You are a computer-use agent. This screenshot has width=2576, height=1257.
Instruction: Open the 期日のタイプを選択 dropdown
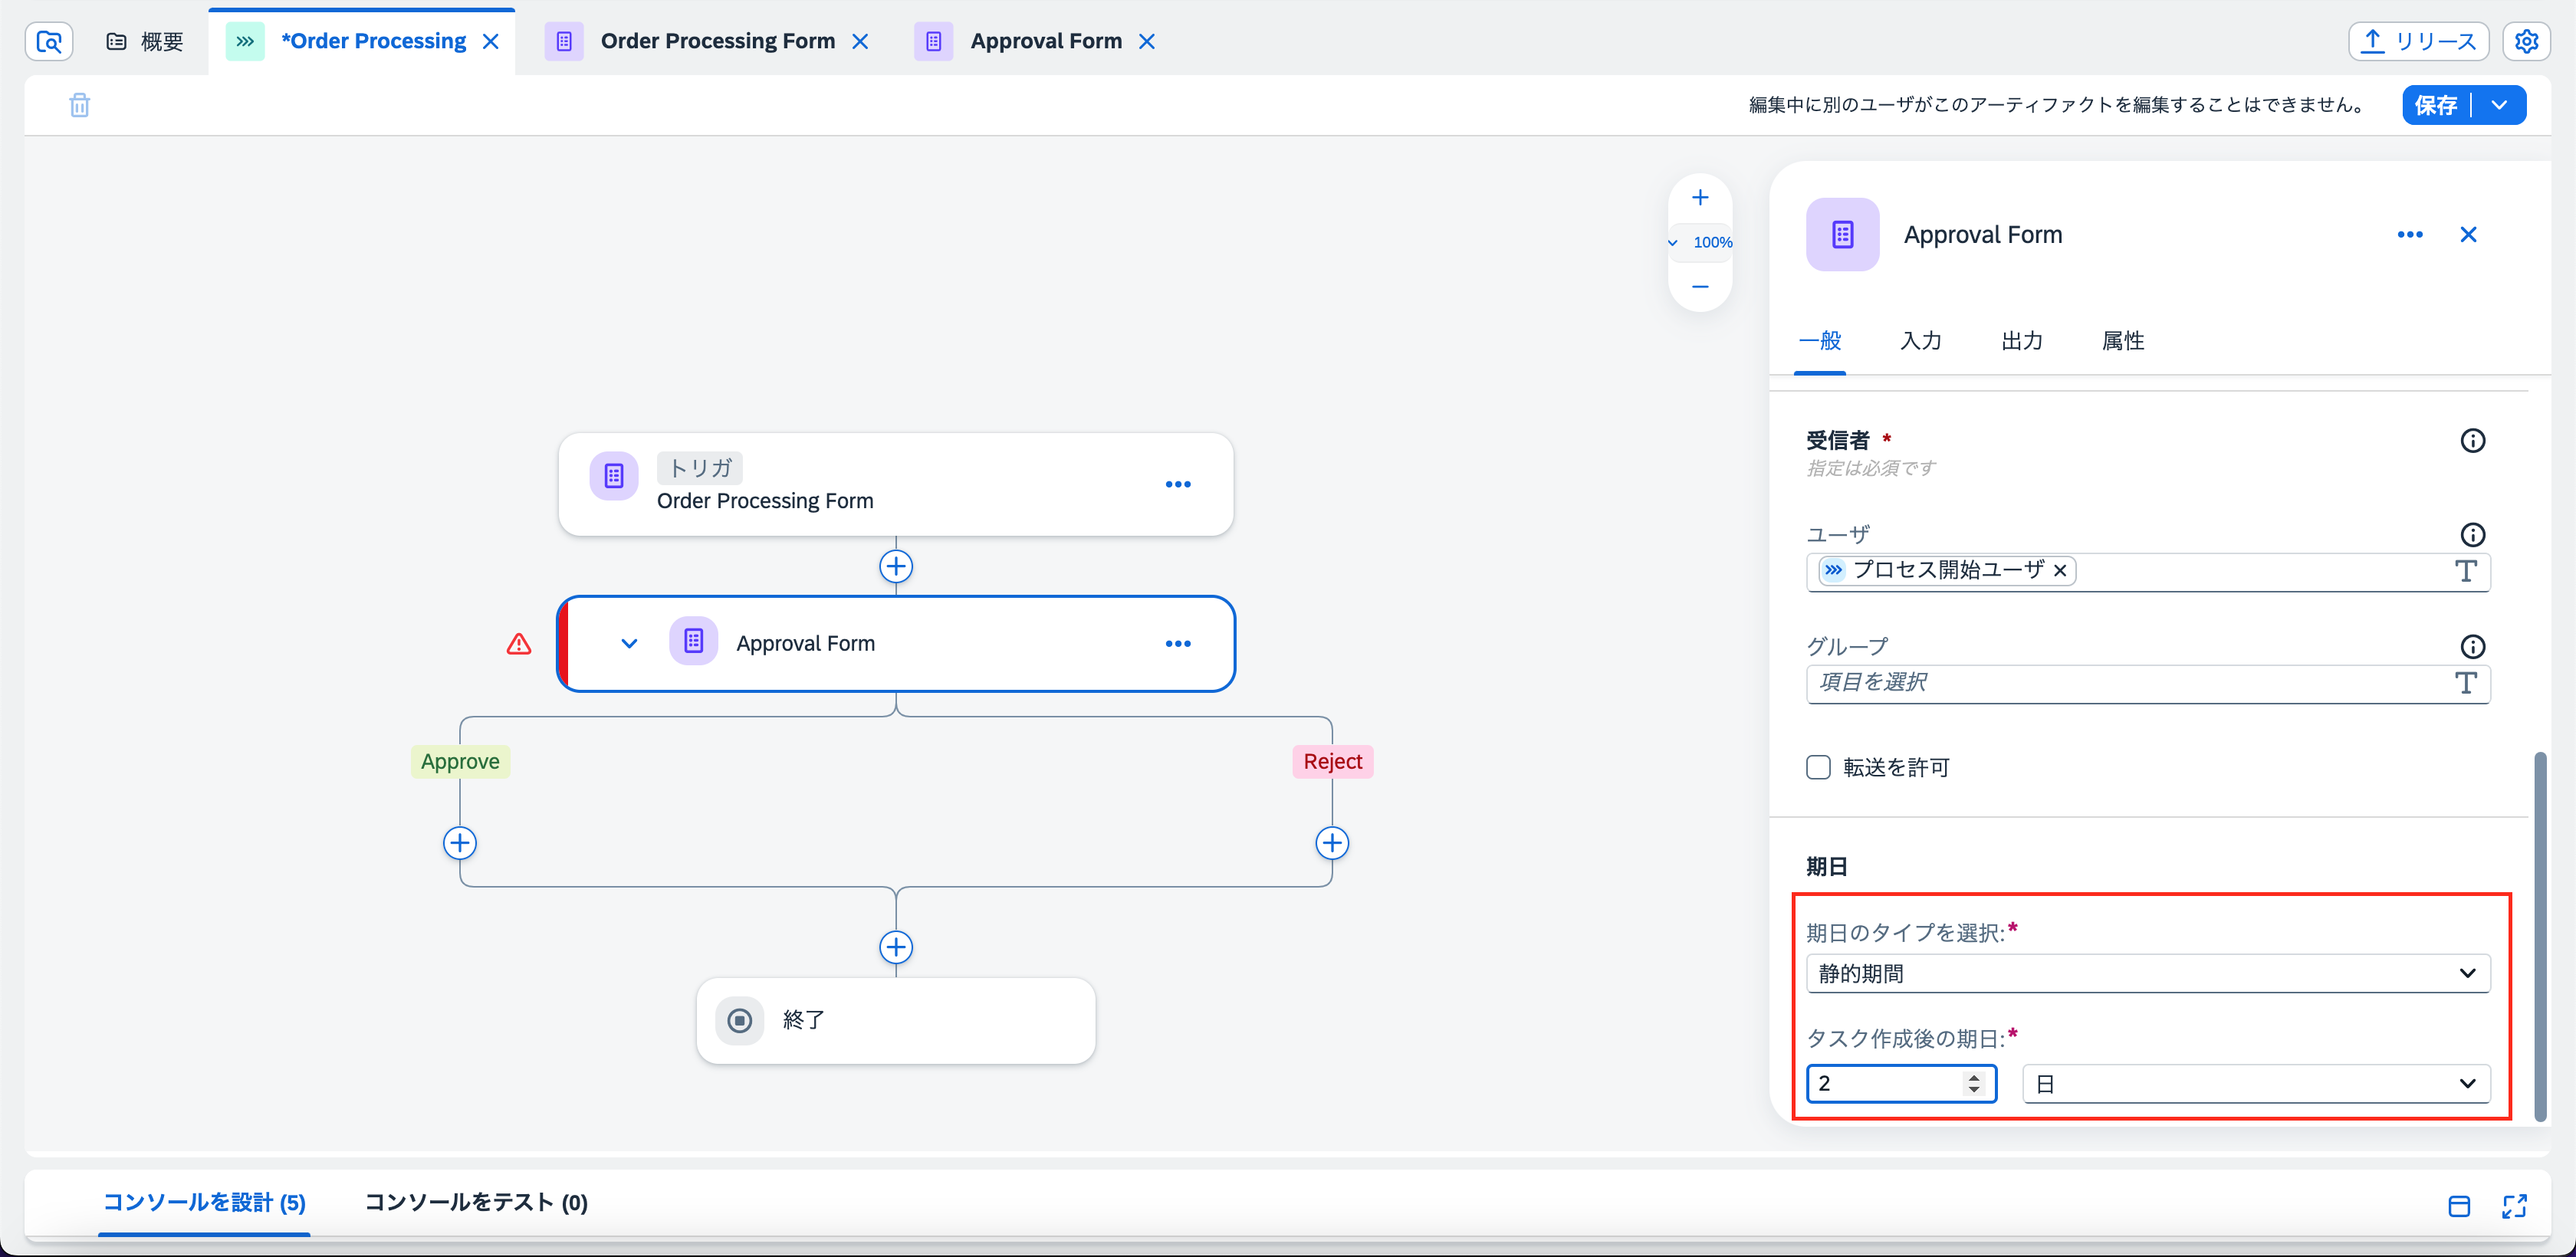[x=2148, y=973]
